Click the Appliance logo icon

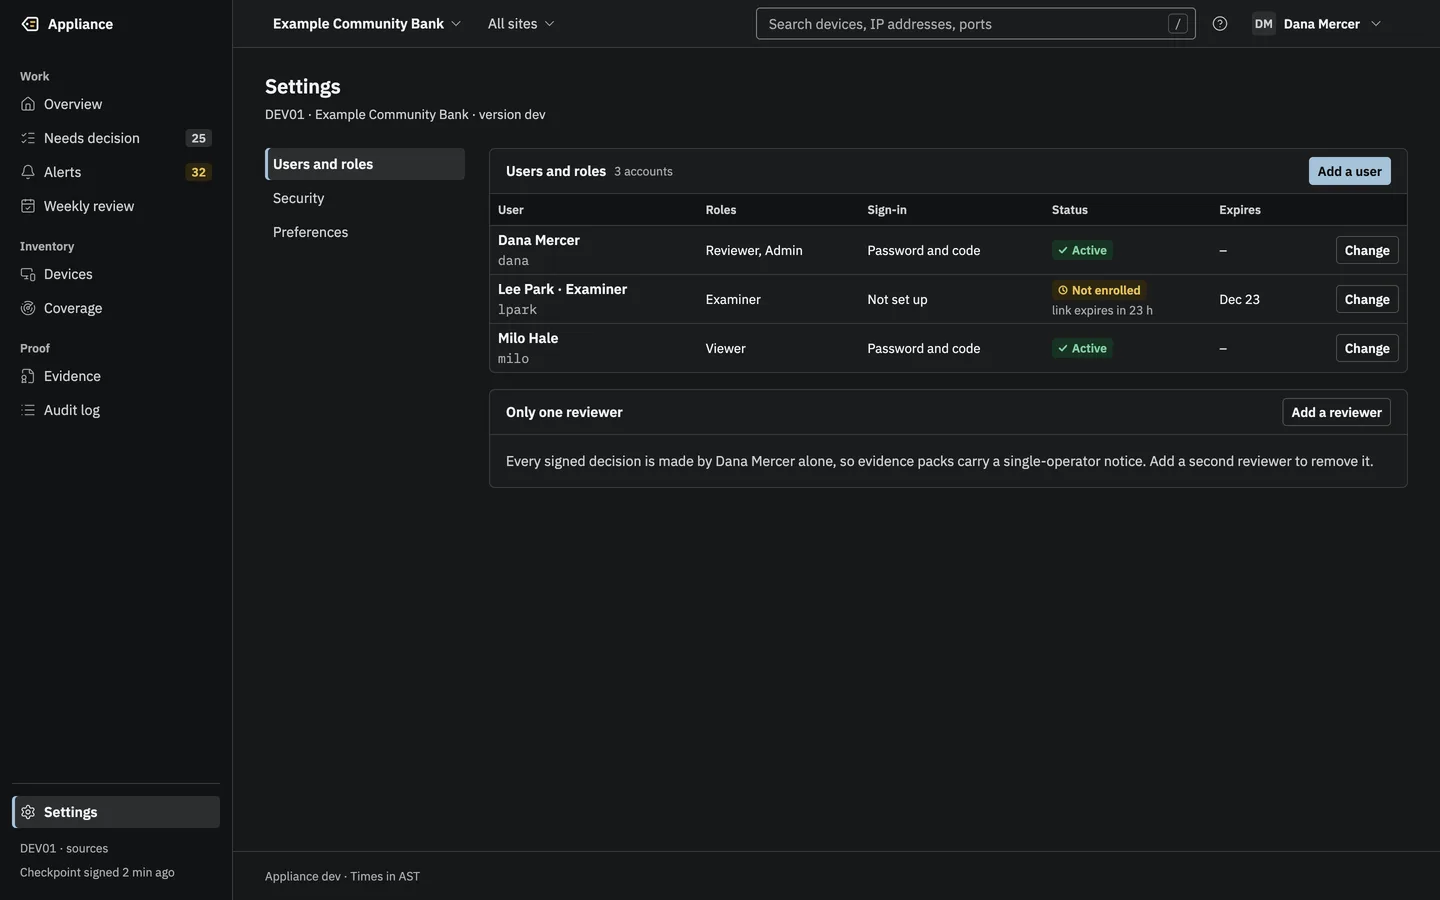click(30, 24)
